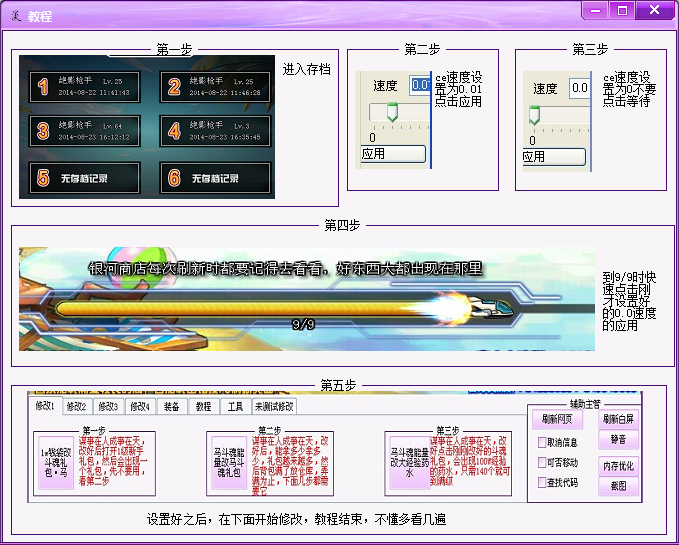Click the 静音 mute button
Screen dimensions: 679x545
[x=618, y=439]
